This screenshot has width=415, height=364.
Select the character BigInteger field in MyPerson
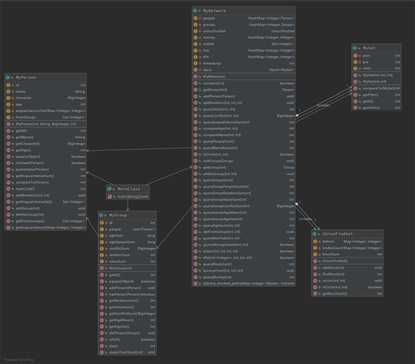coord(46,98)
